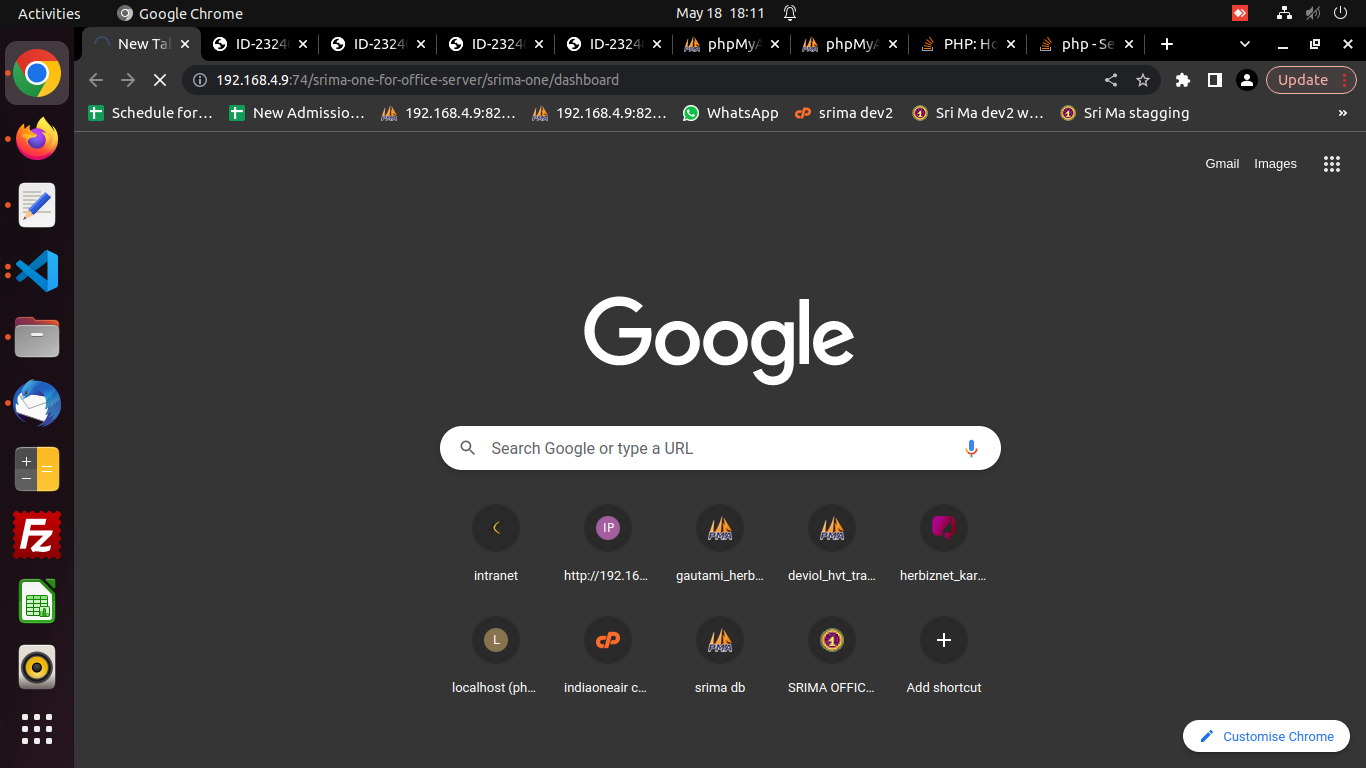Expand the hidden bookmarks overflow chevron
Image resolution: width=1366 pixels, height=768 pixels.
tap(1342, 113)
